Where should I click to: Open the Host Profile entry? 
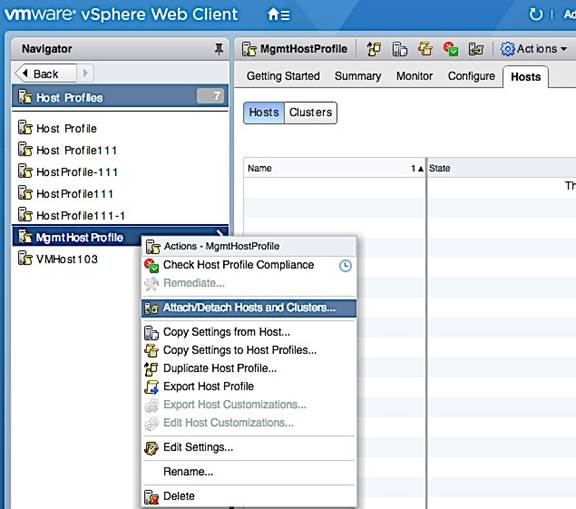click(66, 129)
